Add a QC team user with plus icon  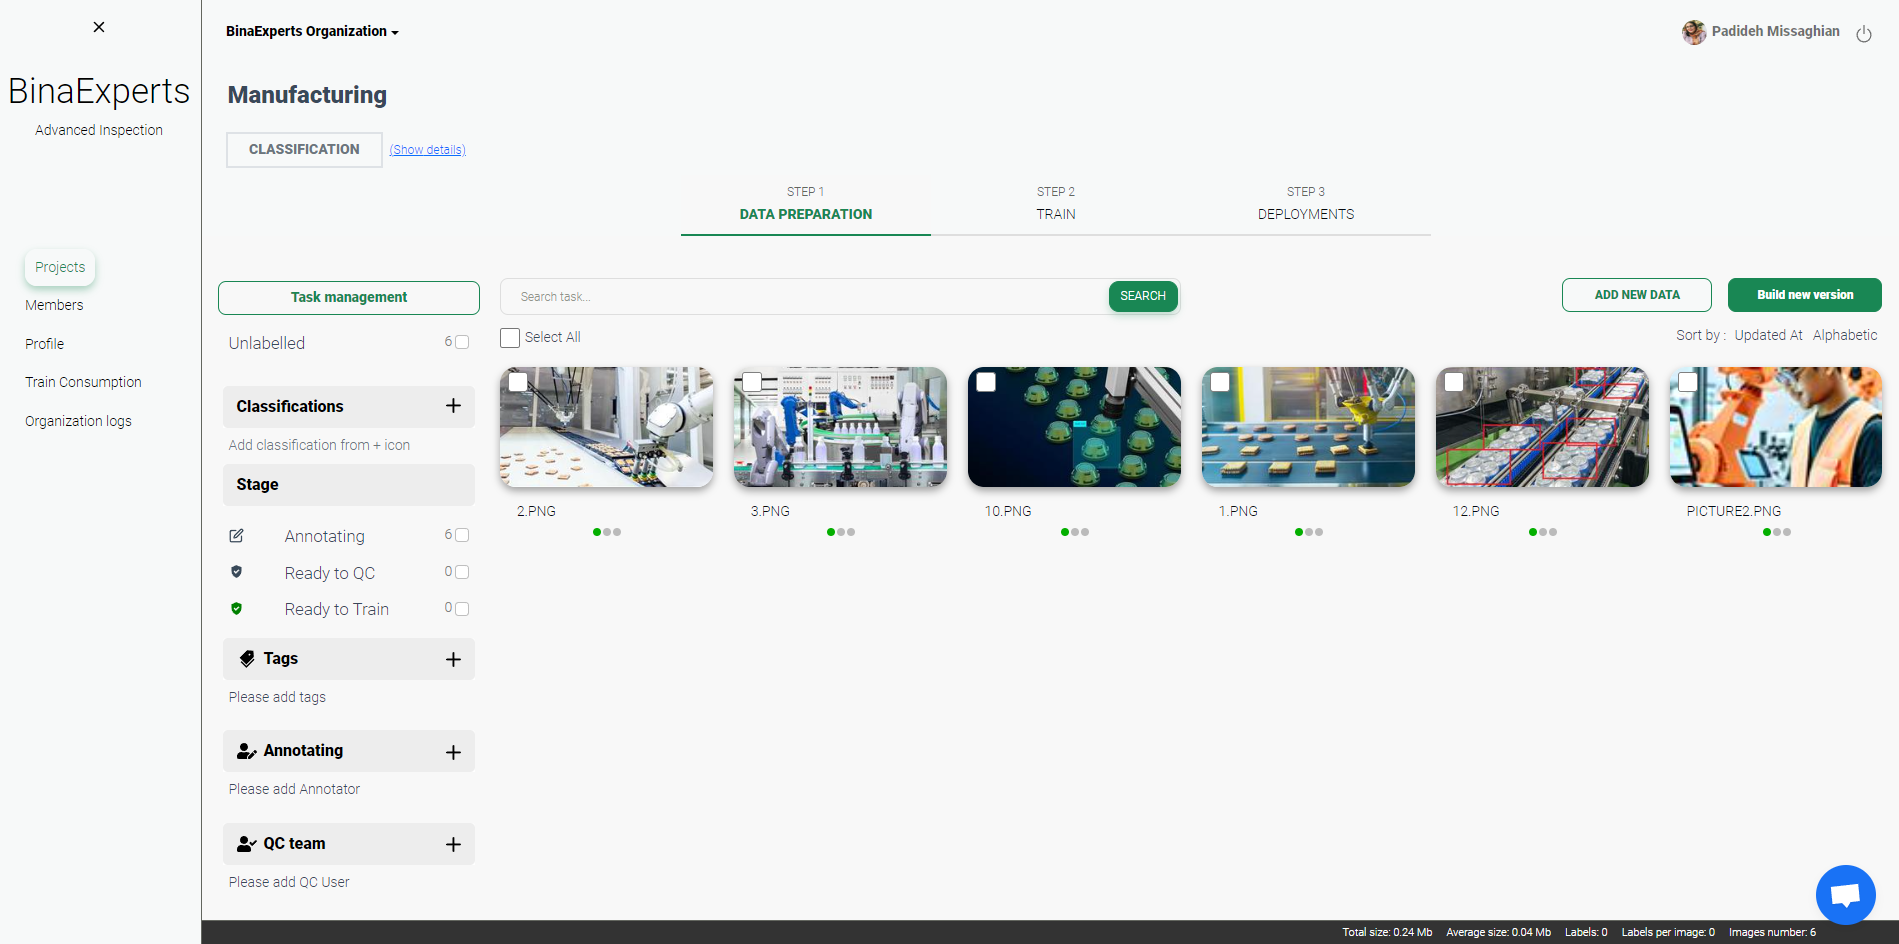tap(453, 844)
